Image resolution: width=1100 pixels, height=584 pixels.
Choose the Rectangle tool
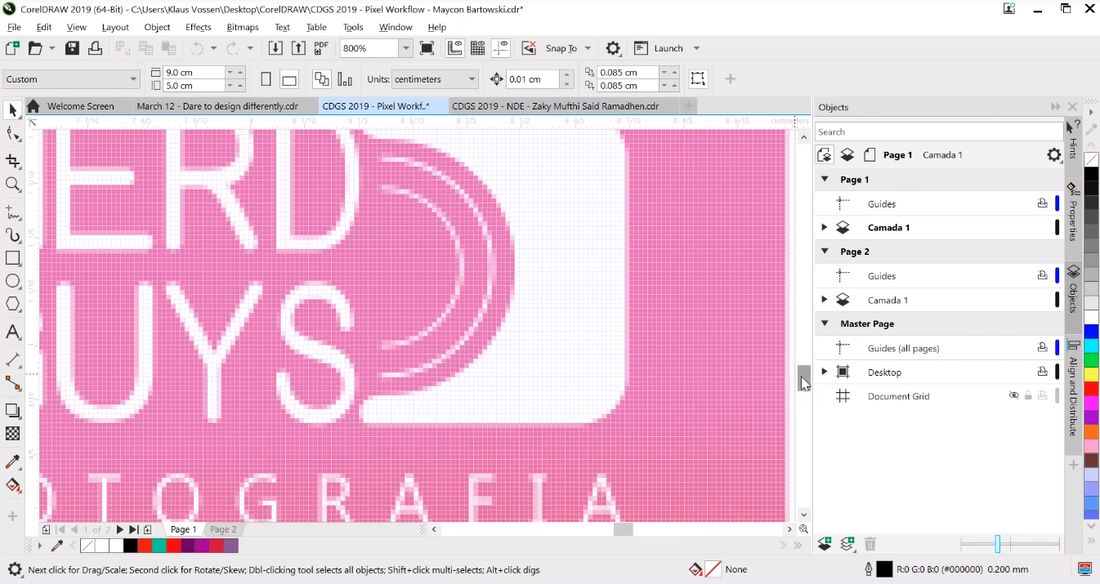[13, 259]
